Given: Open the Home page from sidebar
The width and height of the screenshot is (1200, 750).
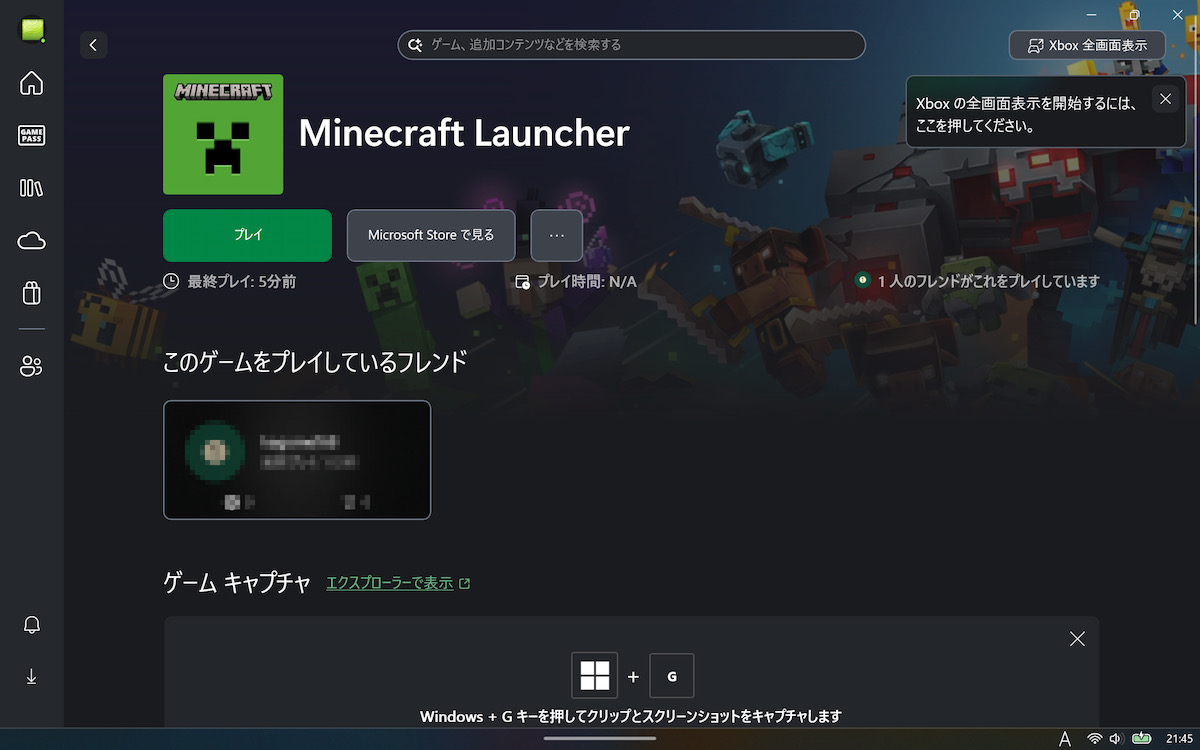Looking at the screenshot, I should pos(32,83).
